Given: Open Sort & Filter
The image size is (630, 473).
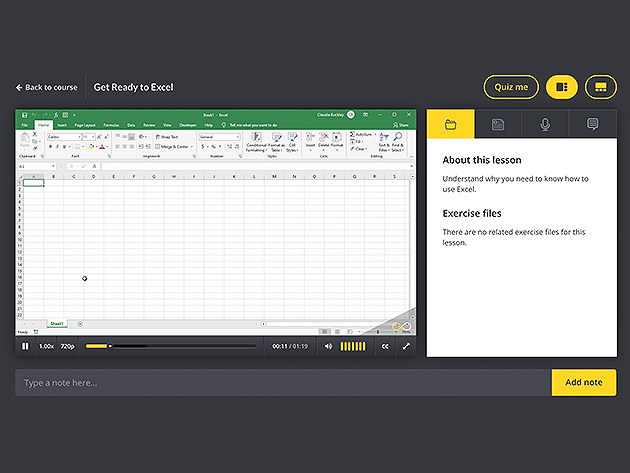Looking at the screenshot, I should point(384,142).
